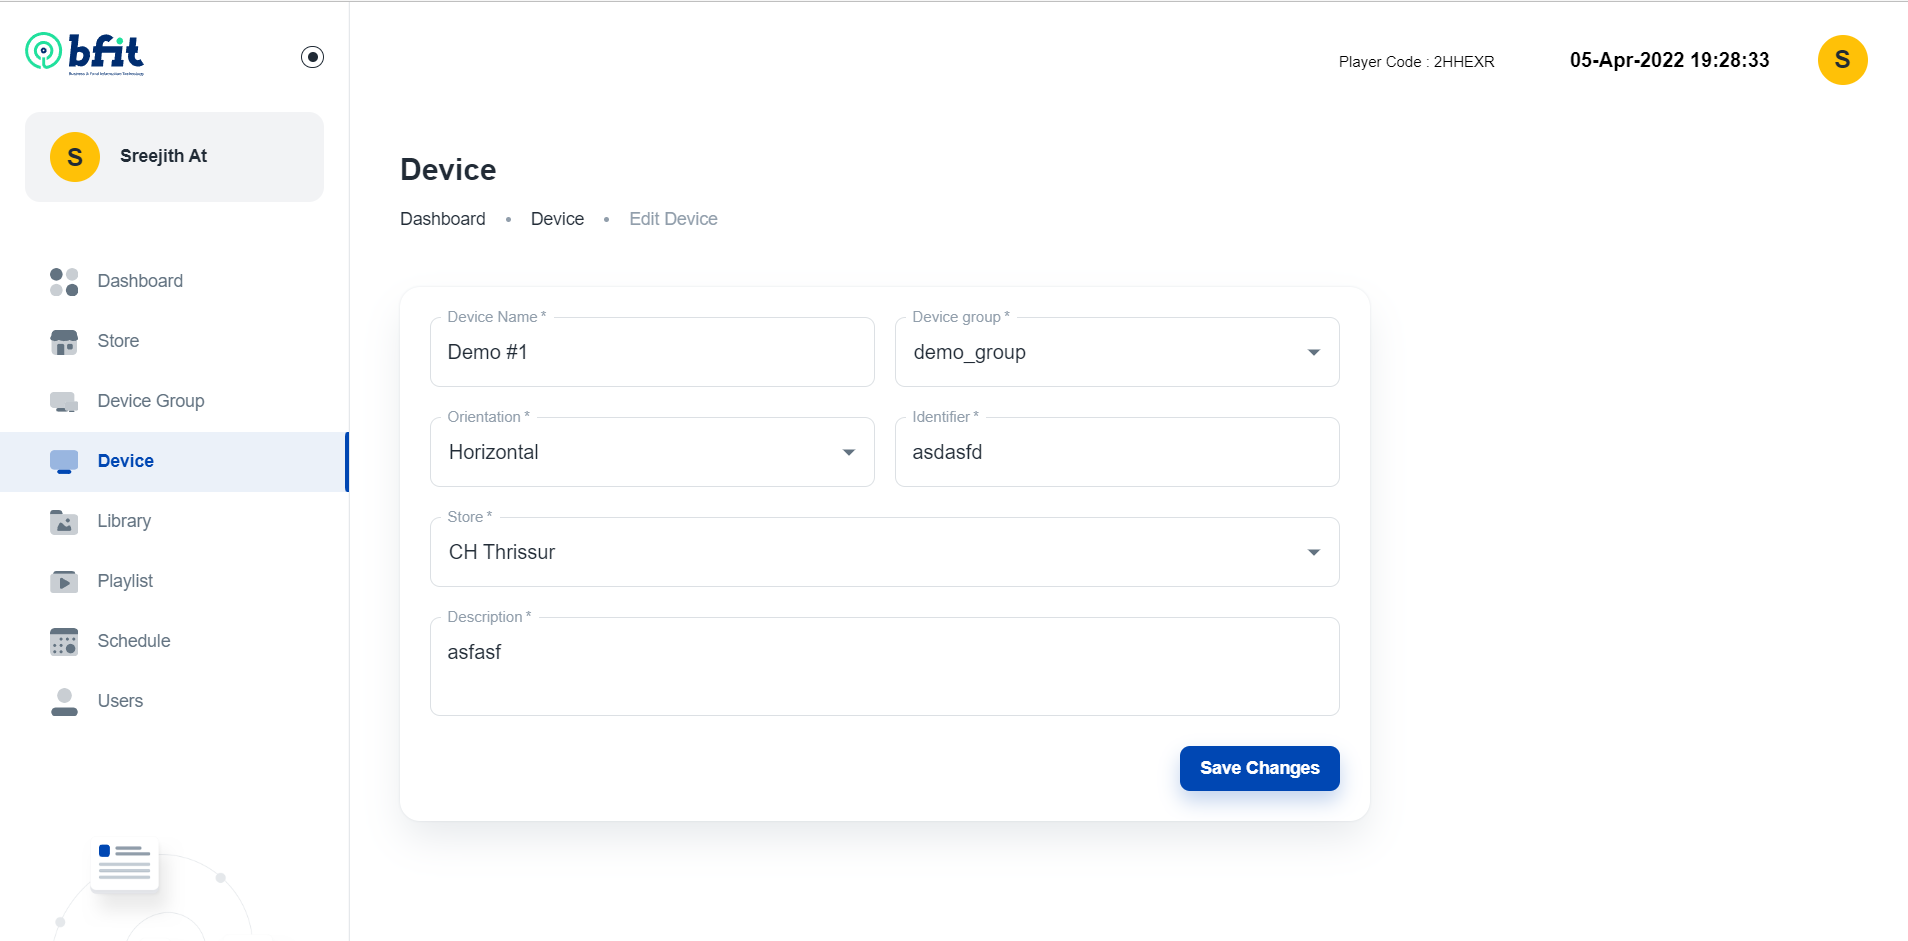Select the Device menu item
Screen dimensions: 1908x941
174,461
